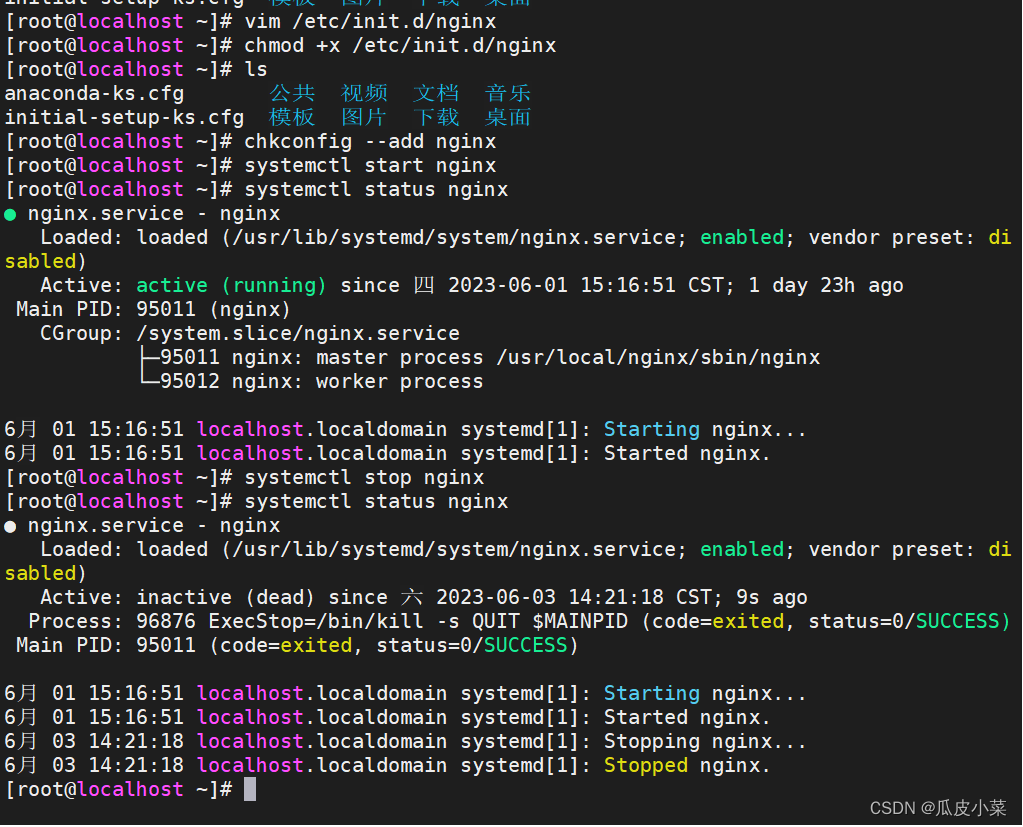Click the terminal cursor at the last prompt
This screenshot has width=1023, height=827.
pyautogui.click(x=250, y=789)
